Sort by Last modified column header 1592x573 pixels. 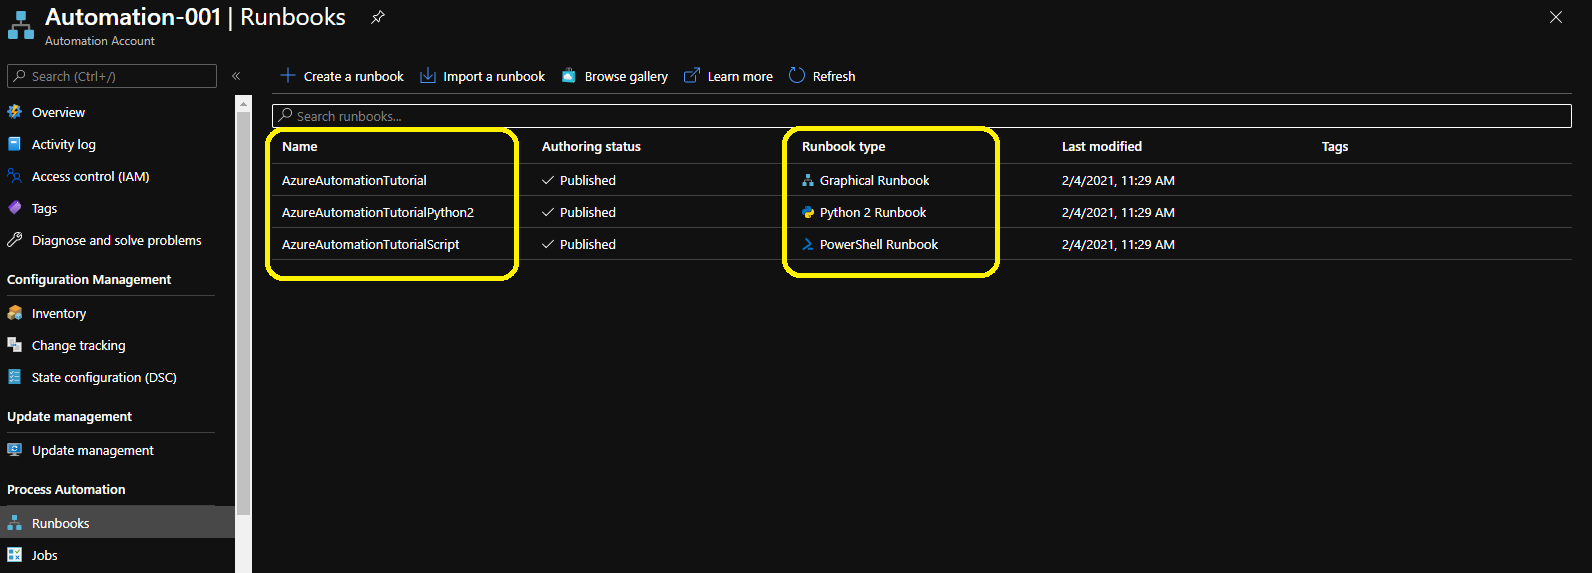(1102, 146)
